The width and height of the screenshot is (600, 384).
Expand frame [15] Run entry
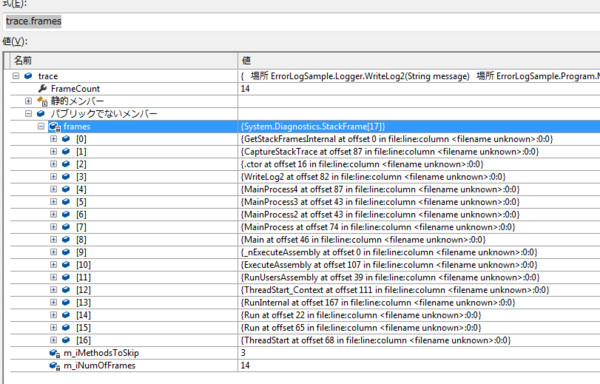tap(54, 327)
